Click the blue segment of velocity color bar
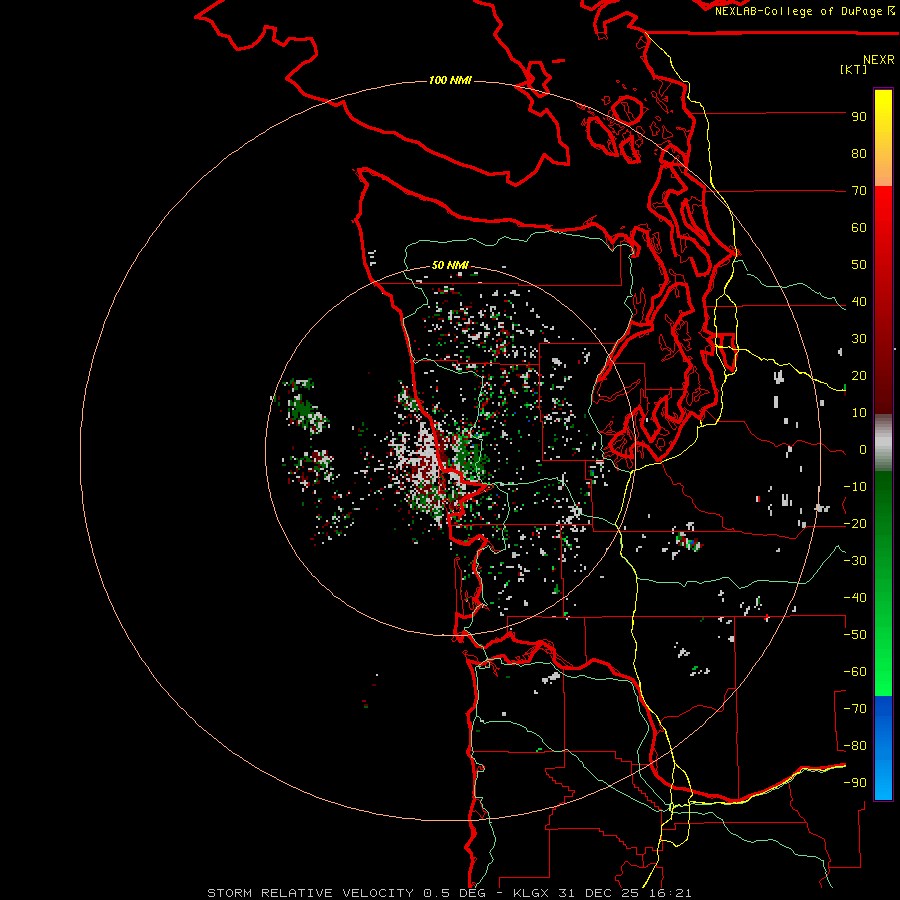 click(883, 747)
